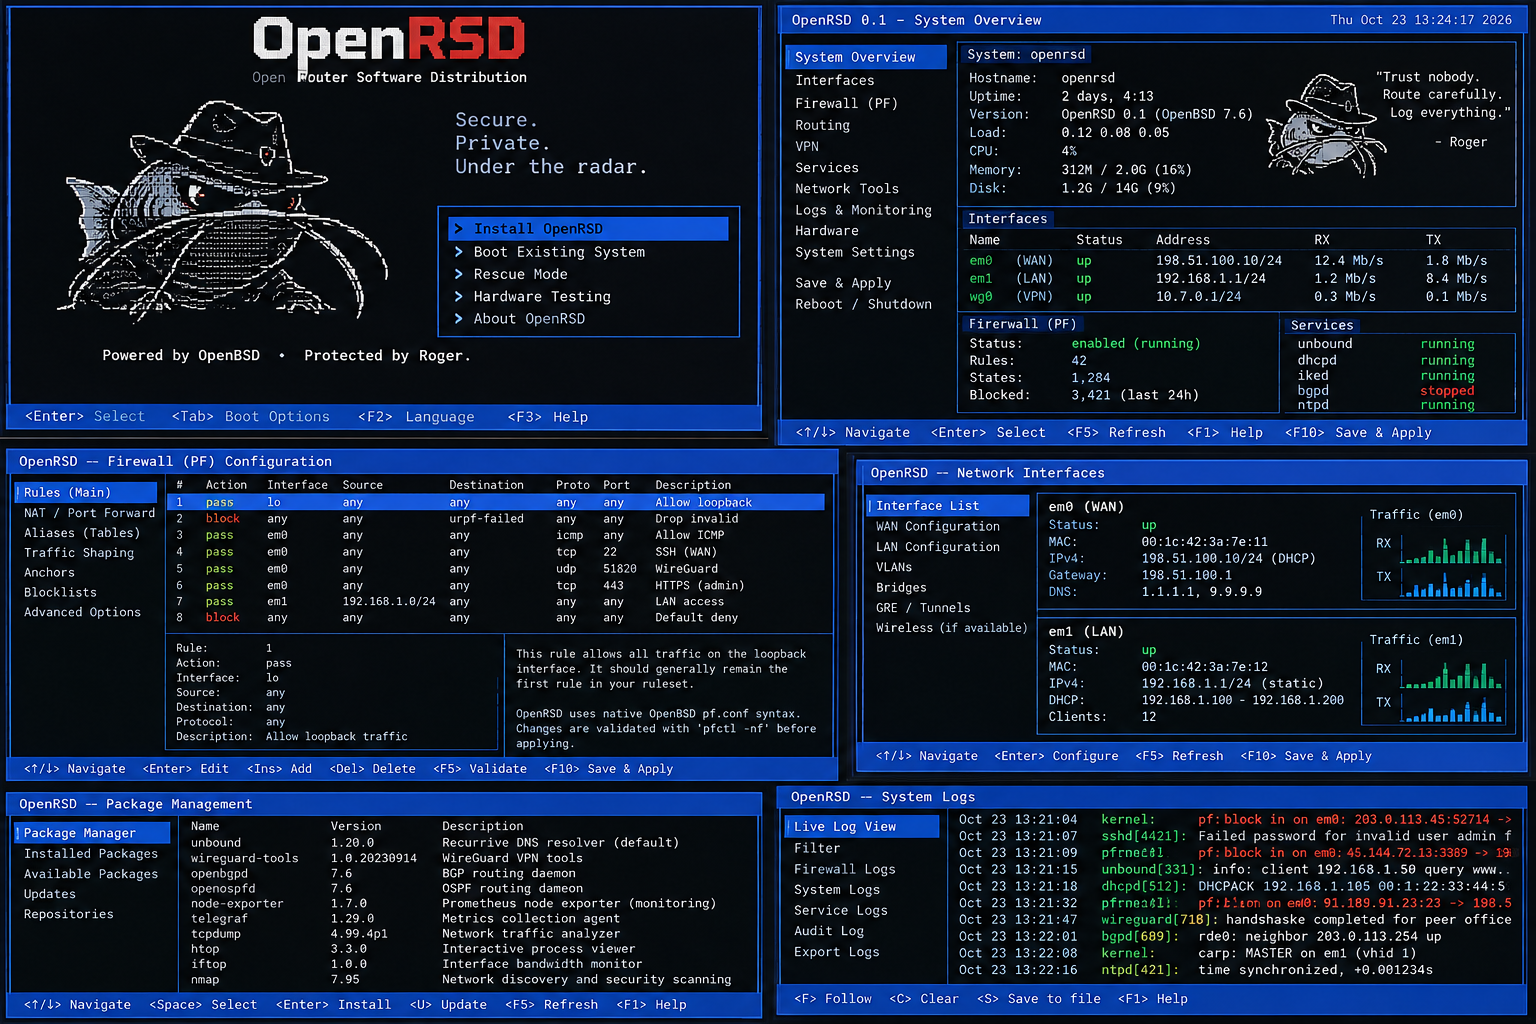The height and width of the screenshot is (1024, 1536).
Task: Click chevron beside Install OpenRSD
Action: pyautogui.click(x=459, y=229)
